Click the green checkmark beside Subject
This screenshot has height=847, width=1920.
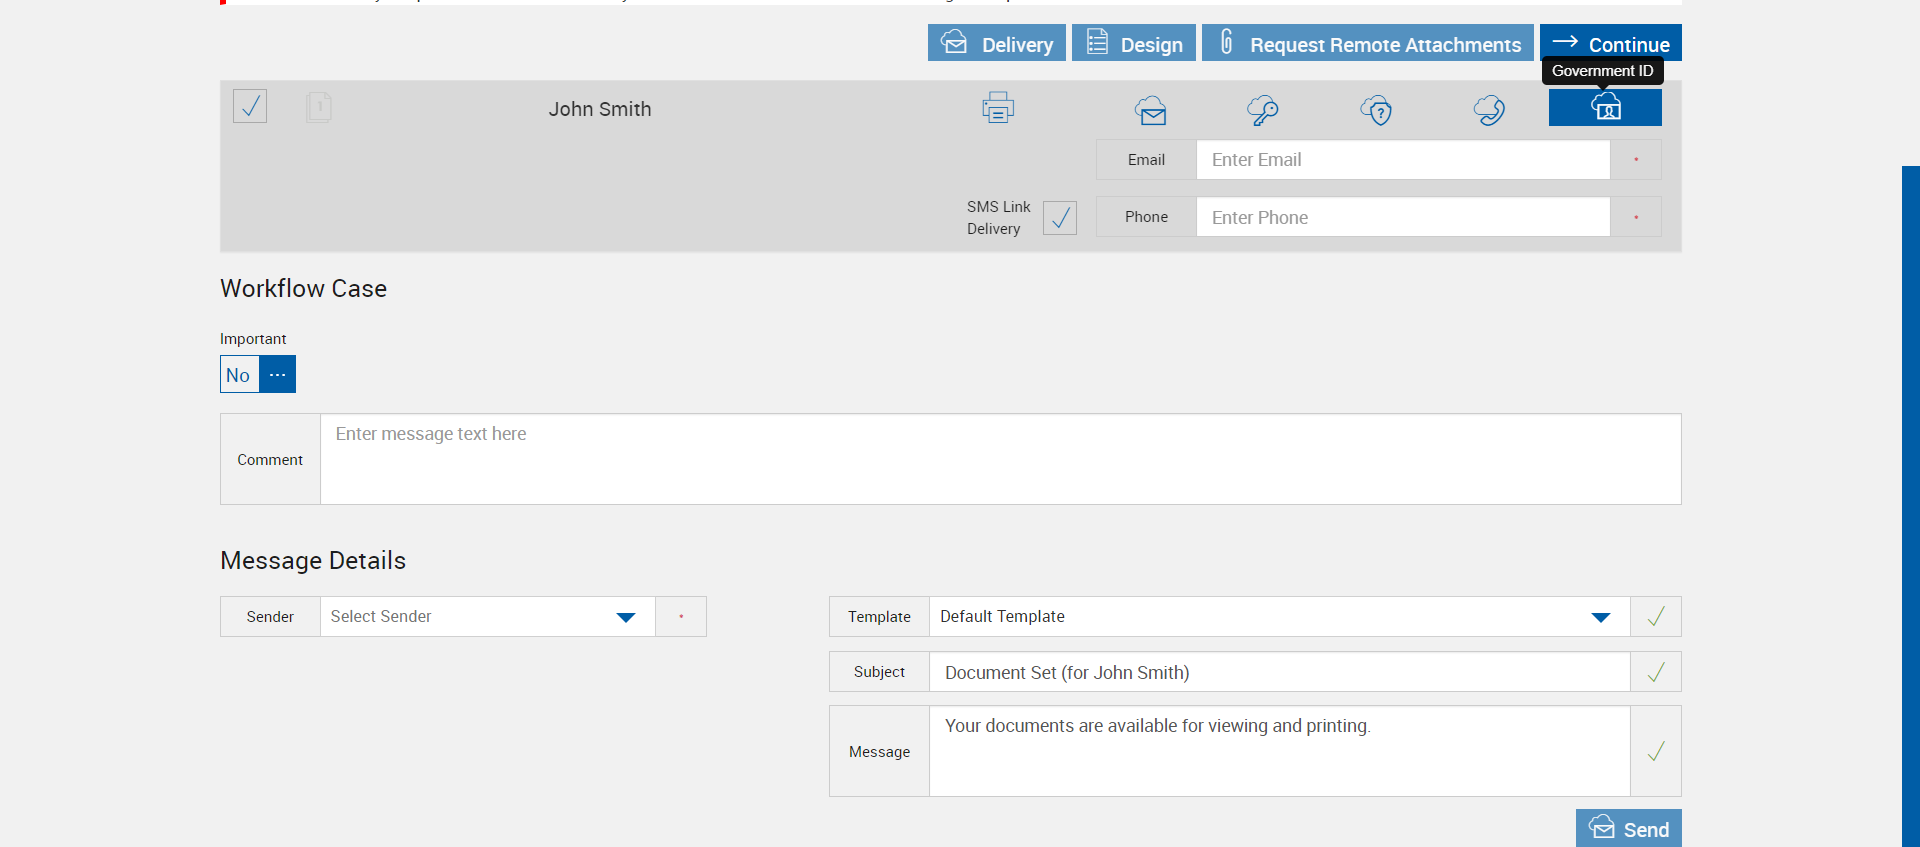point(1656,672)
